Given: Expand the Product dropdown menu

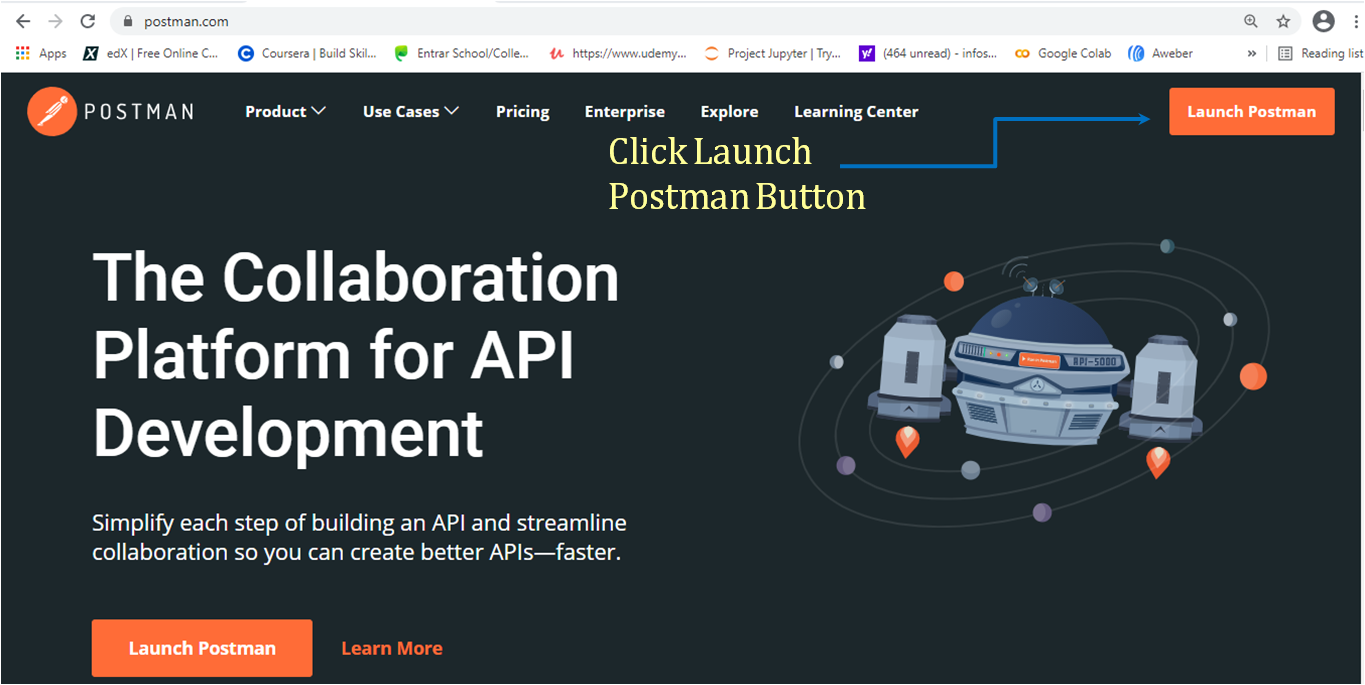Looking at the screenshot, I should pos(285,111).
